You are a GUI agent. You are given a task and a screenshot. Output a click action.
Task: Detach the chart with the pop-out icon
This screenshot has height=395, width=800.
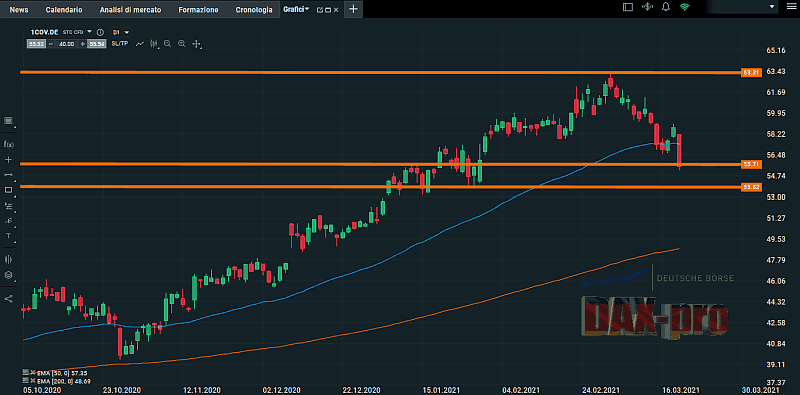[x=320, y=10]
